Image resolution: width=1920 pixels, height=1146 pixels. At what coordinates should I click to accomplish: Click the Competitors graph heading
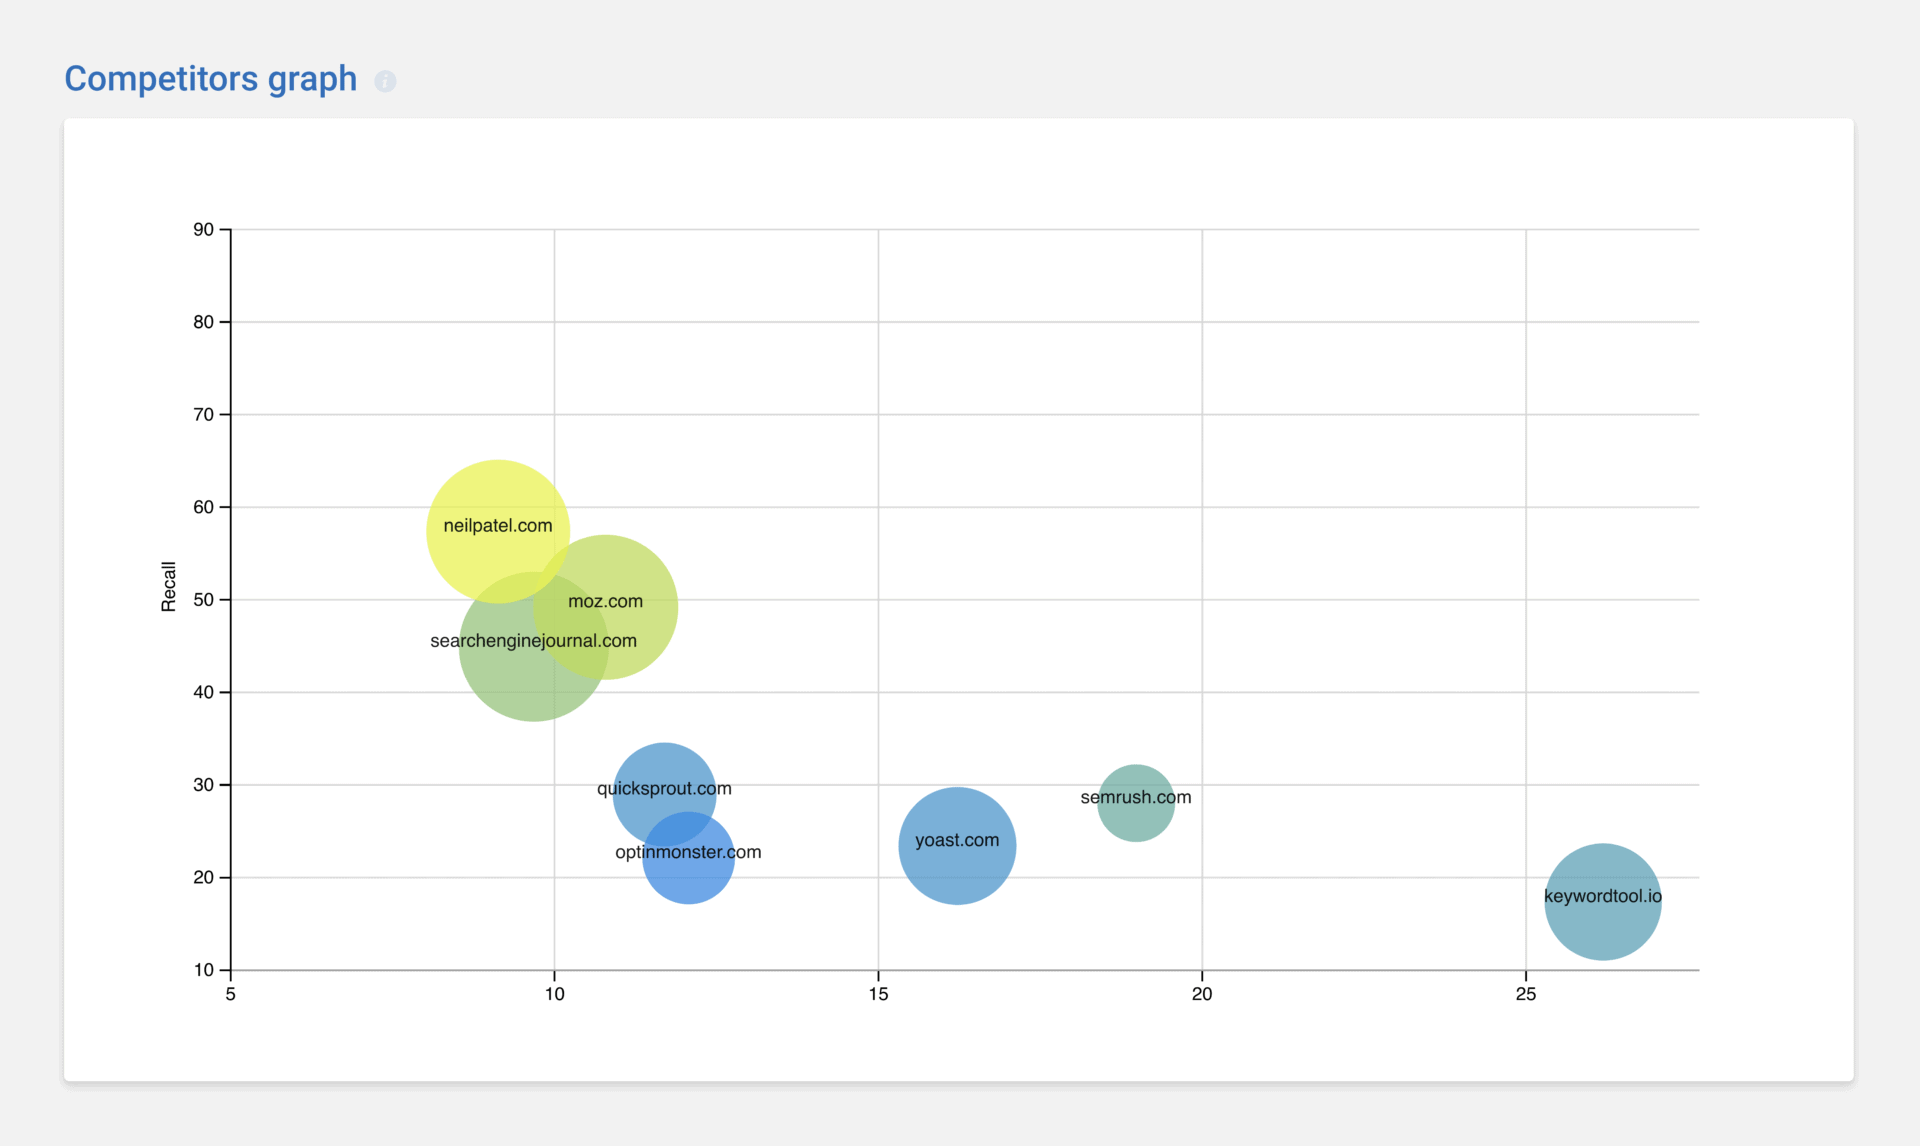pyautogui.click(x=210, y=78)
